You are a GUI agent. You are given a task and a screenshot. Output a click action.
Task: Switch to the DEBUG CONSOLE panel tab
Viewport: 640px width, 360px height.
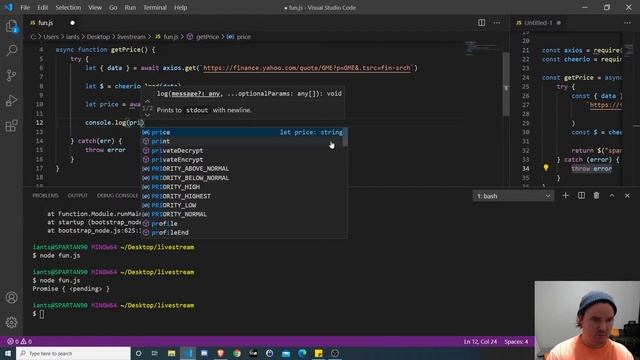click(x=118, y=196)
